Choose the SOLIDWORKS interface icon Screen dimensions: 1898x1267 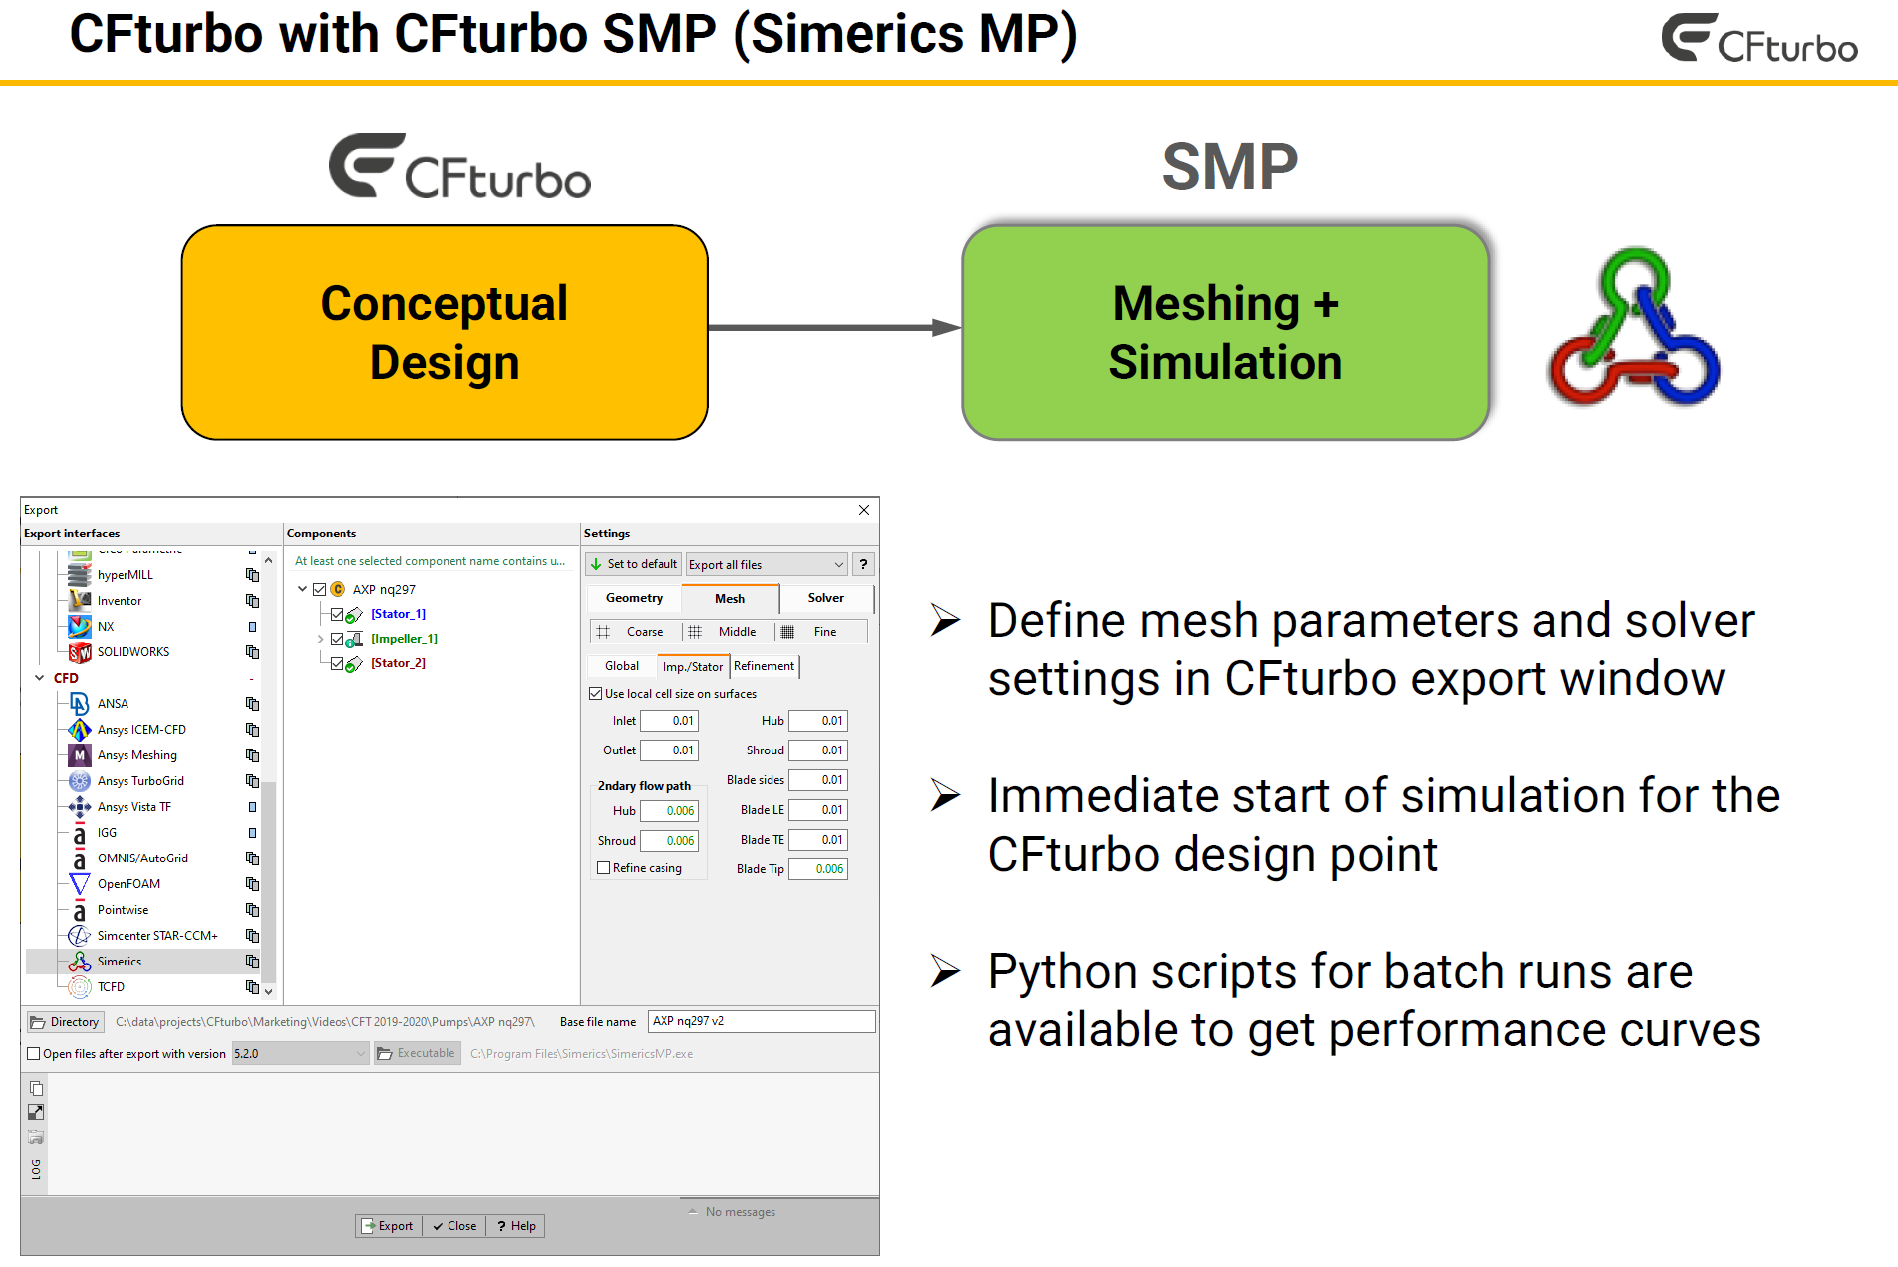point(80,652)
